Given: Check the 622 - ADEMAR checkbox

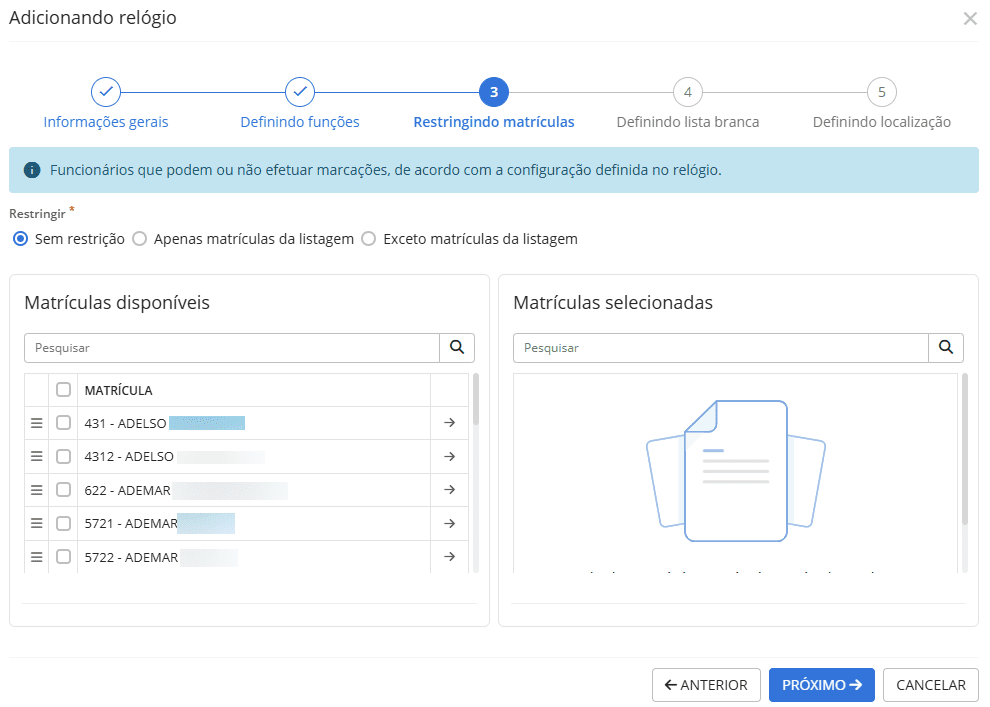Looking at the screenshot, I should pyautogui.click(x=63, y=489).
